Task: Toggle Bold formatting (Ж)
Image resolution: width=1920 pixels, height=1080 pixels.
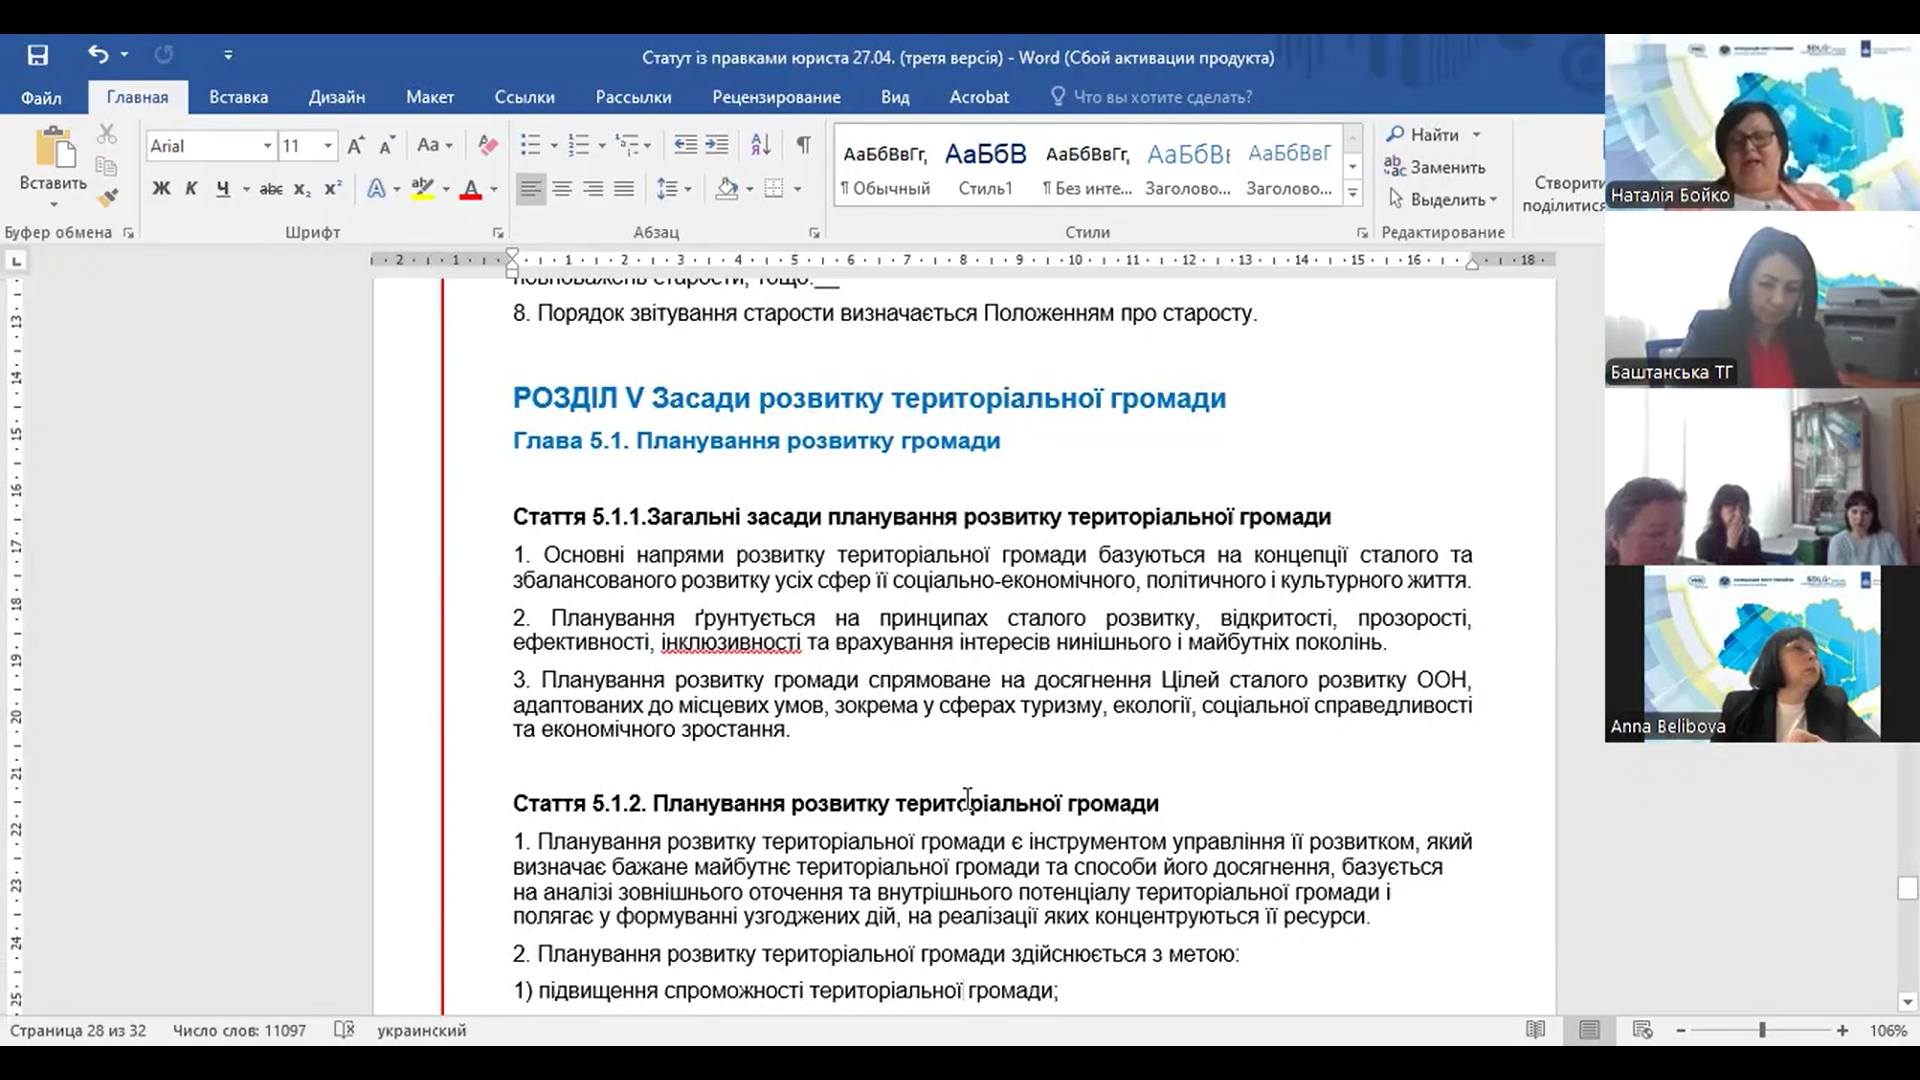Action: click(161, 189)
